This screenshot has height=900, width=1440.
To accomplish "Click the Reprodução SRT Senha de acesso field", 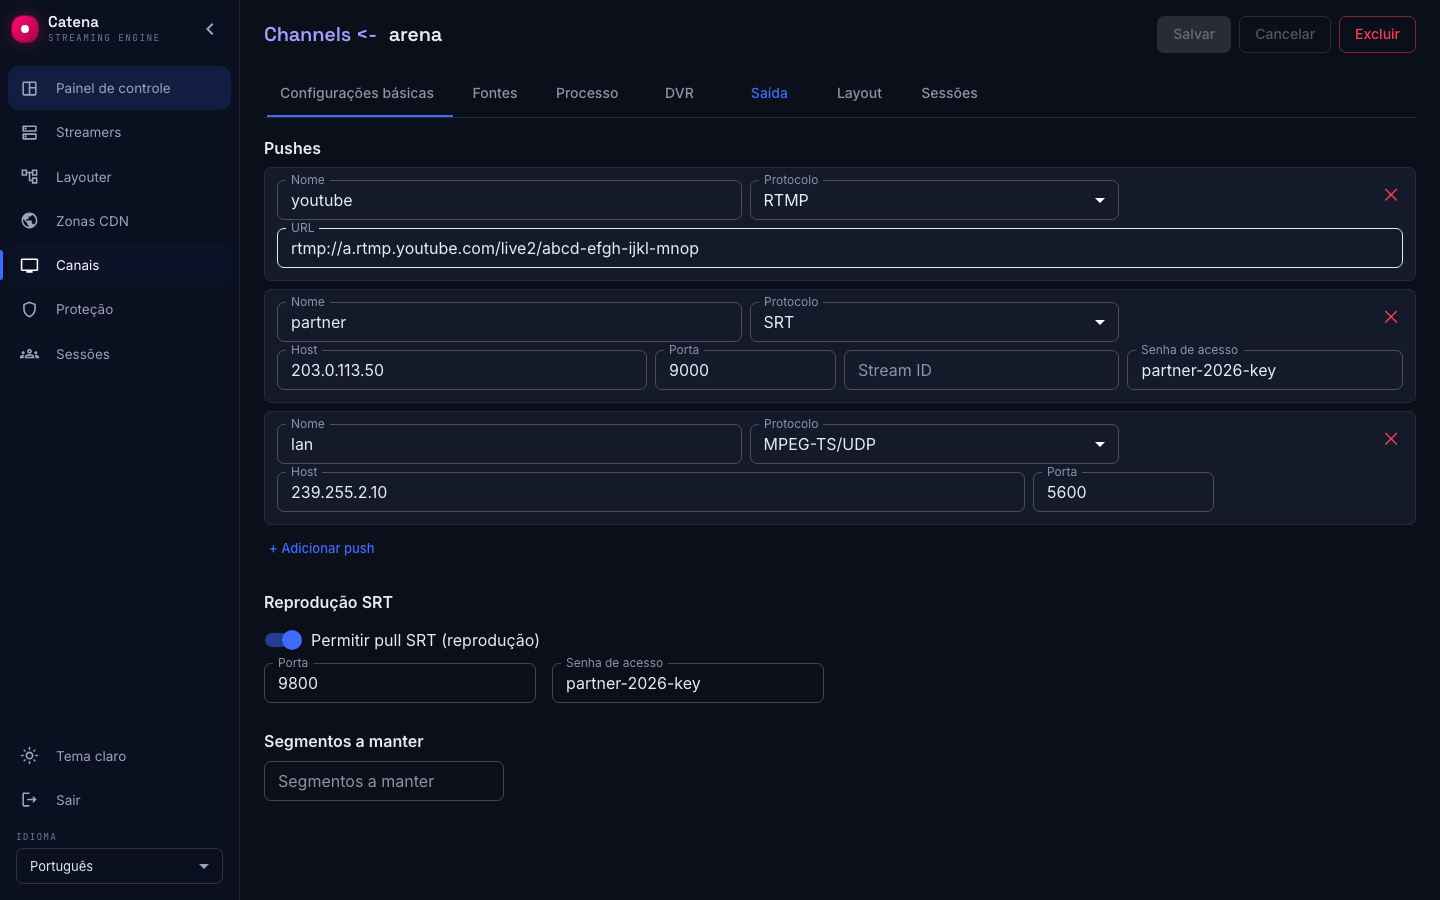I will coord(688,683).
